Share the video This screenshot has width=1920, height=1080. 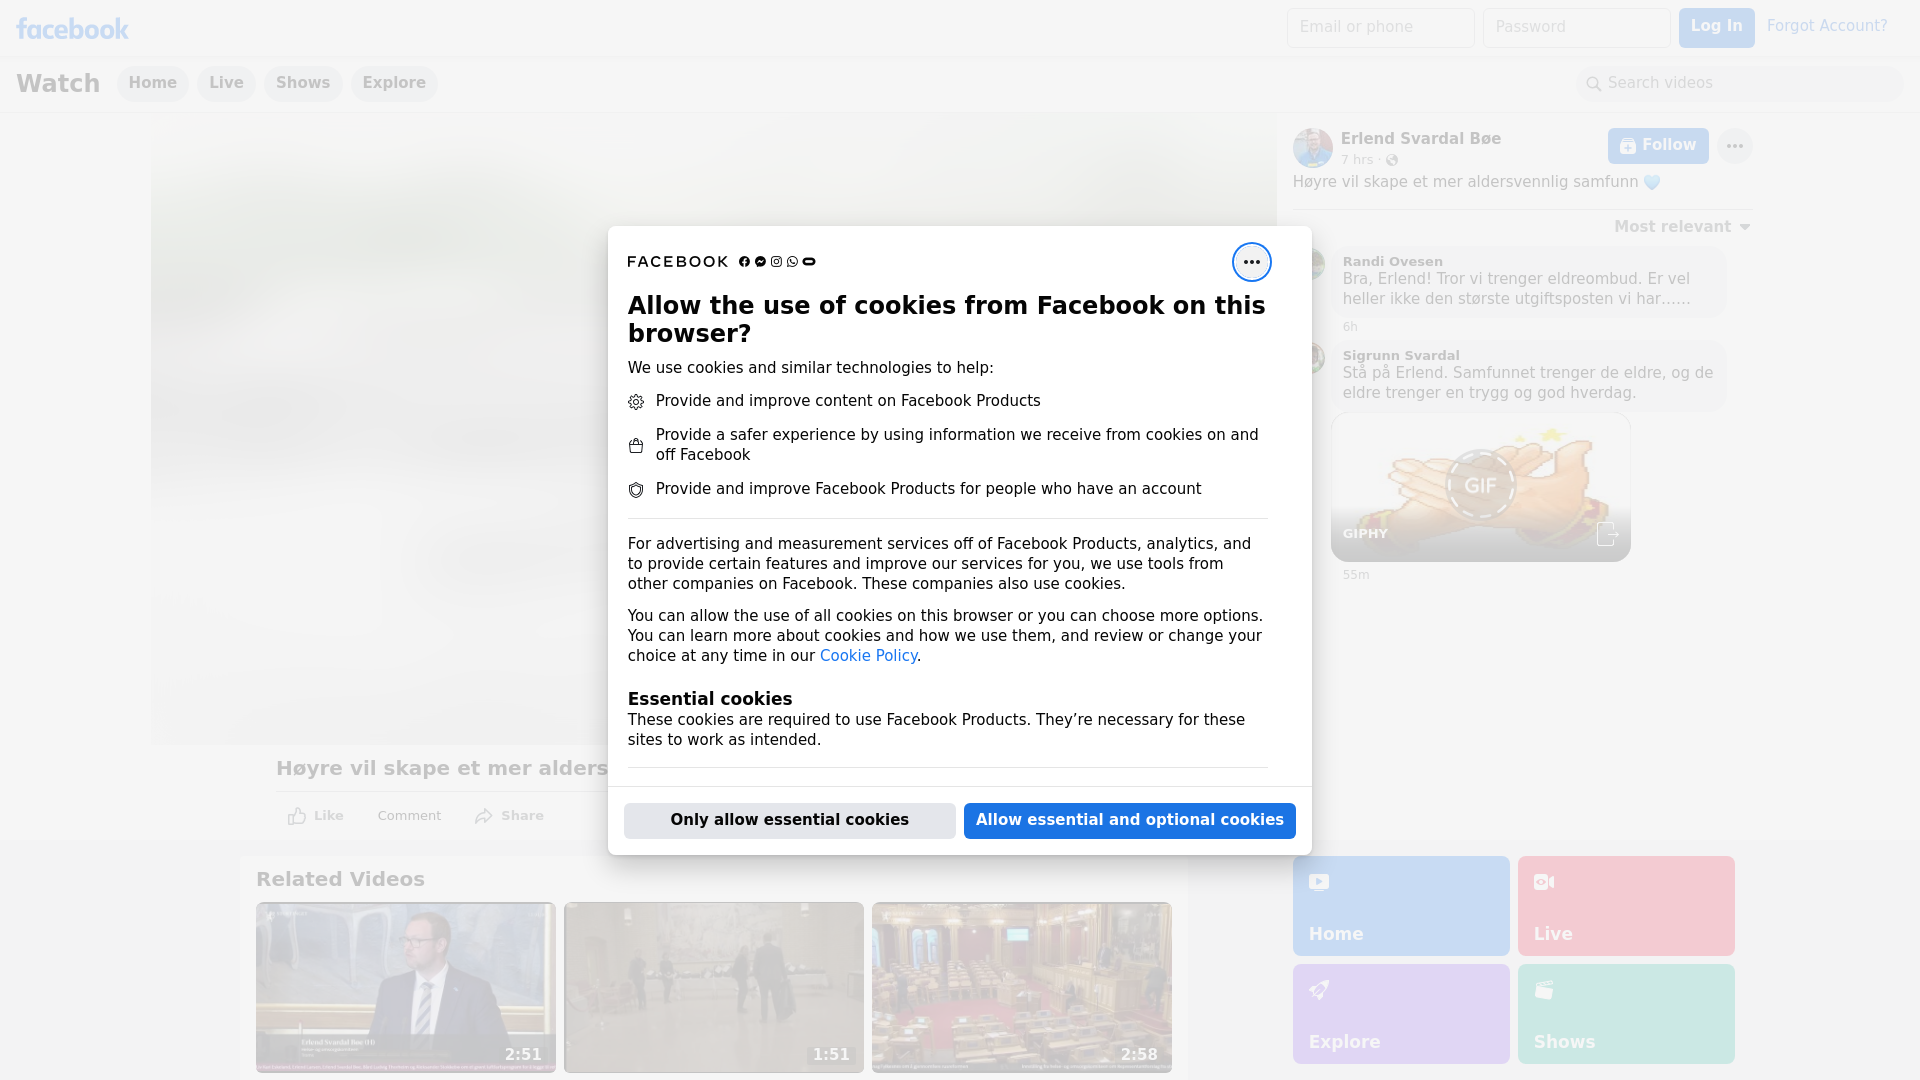pos(509,816)
